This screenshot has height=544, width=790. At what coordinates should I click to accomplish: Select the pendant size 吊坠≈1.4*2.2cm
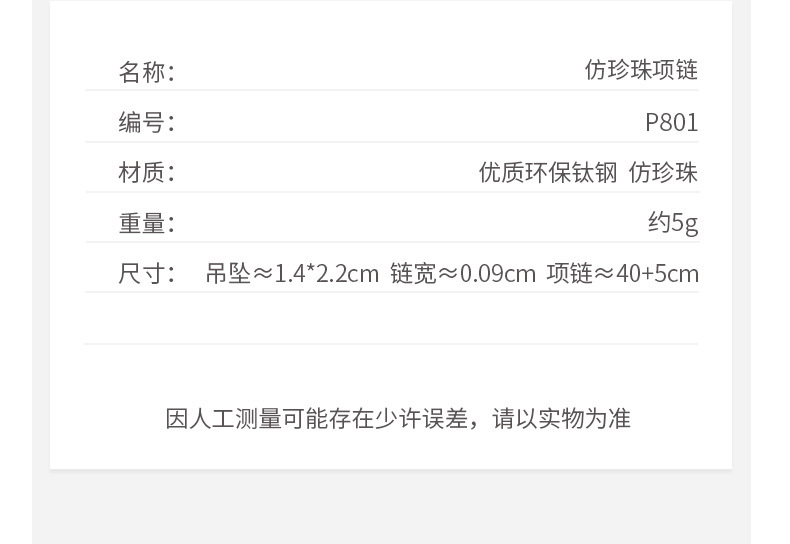292,273
